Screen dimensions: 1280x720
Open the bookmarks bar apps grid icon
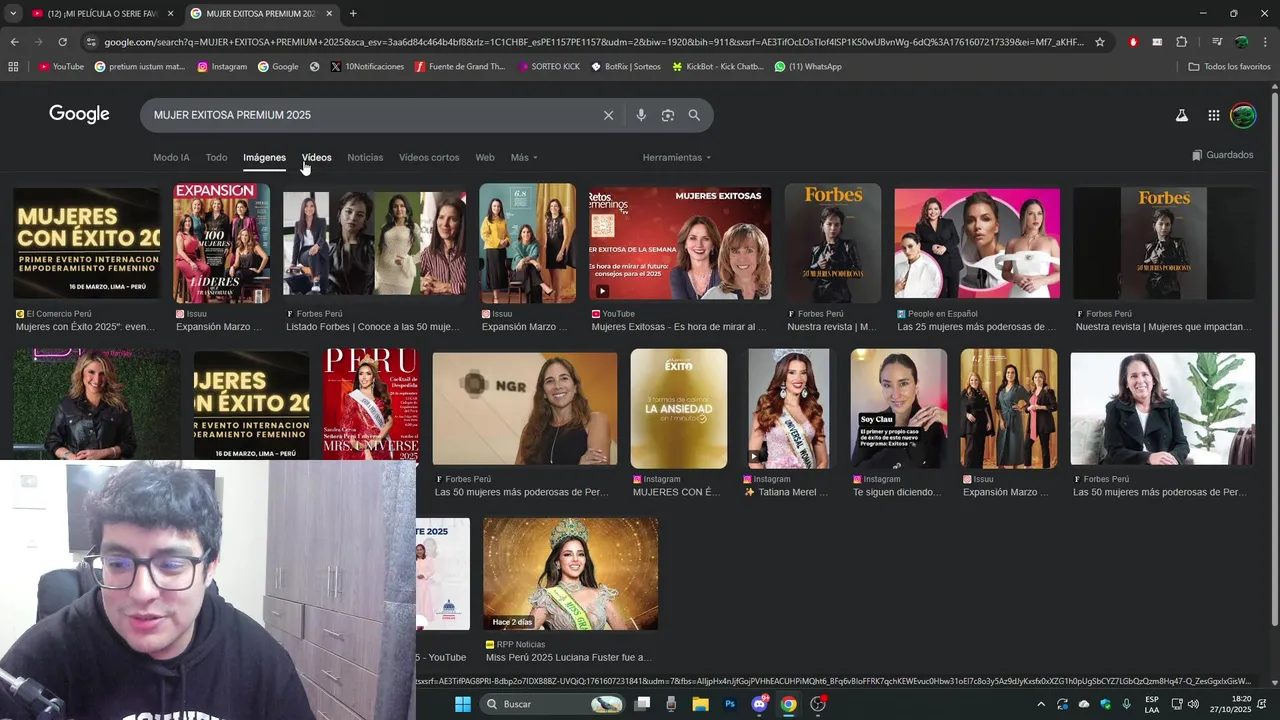click(x=13, y=67)
